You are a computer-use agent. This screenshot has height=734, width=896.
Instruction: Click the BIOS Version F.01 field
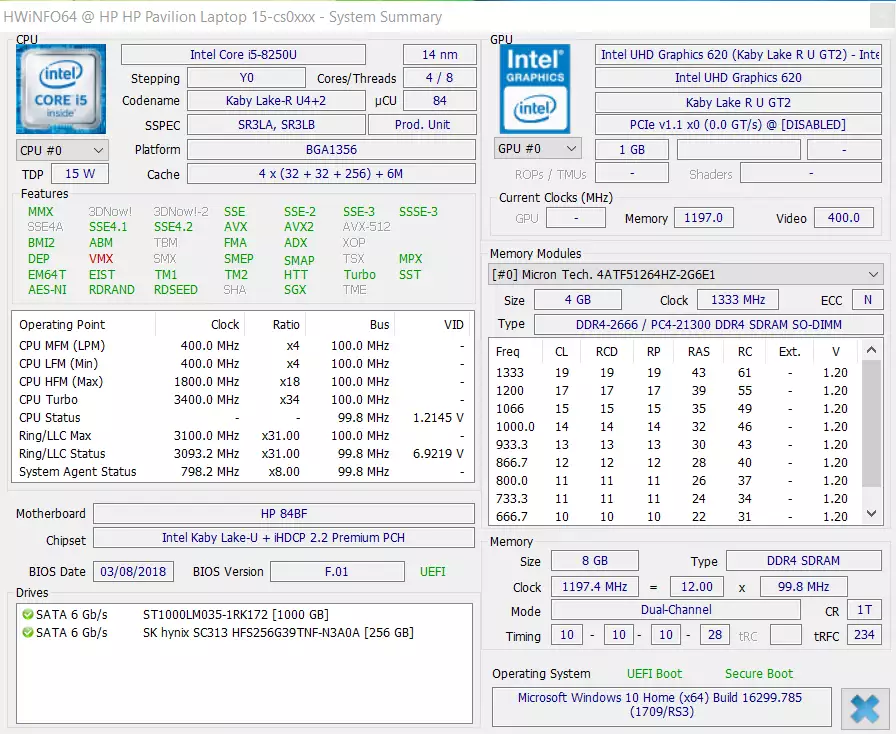click(x=337, y=572)
